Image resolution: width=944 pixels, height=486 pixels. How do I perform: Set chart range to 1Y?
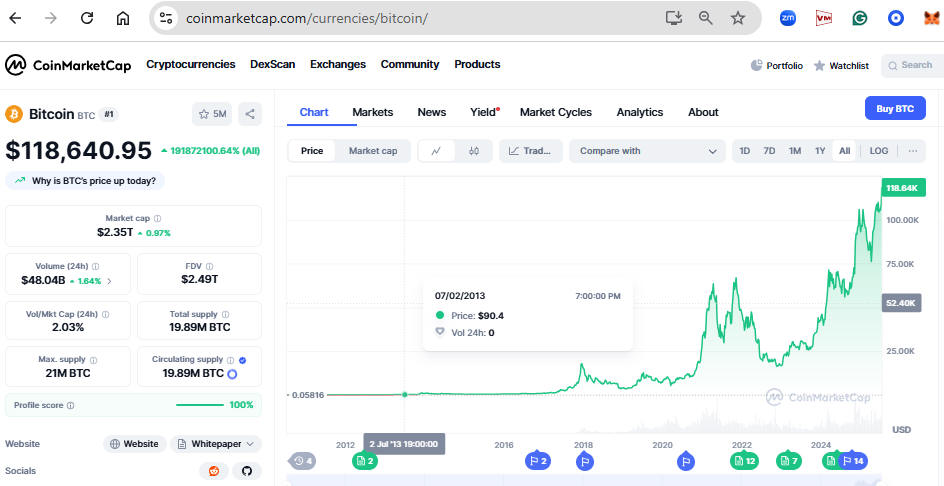tap(820, 151)
